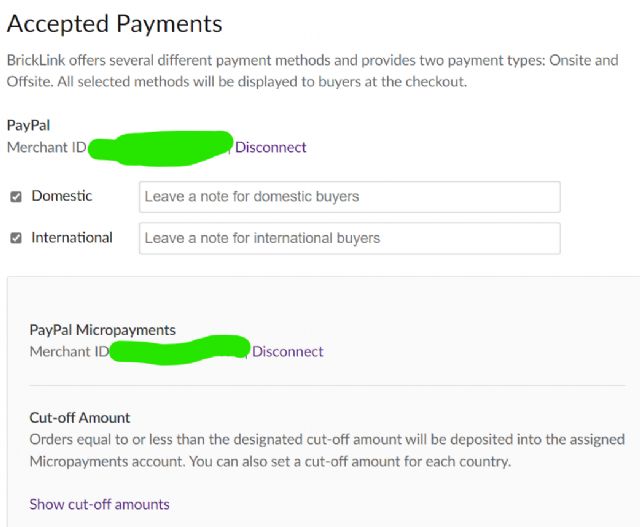The height and width of the screenshot is (527, 640).
Task: Click the cut-off amount explanation paragraph
Action: [x=327, y=450]
